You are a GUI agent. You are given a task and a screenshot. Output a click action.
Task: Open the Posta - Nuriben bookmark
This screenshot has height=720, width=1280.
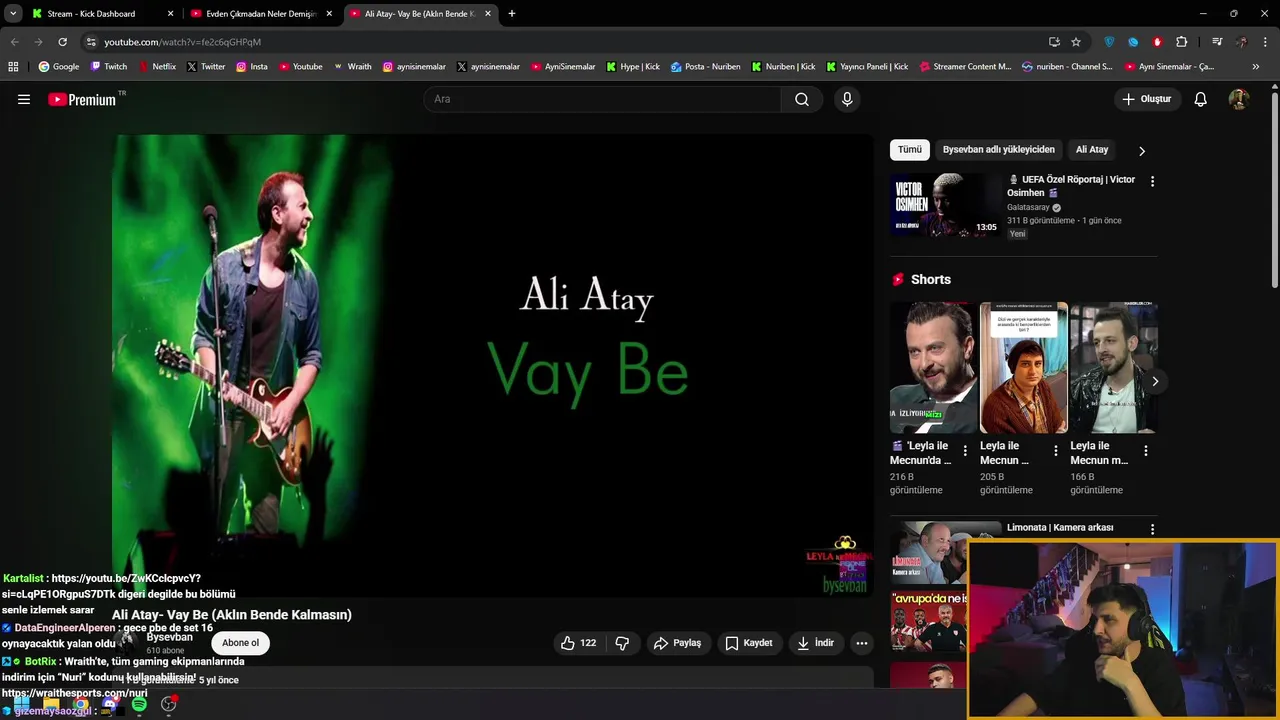[x=706, y=67]
